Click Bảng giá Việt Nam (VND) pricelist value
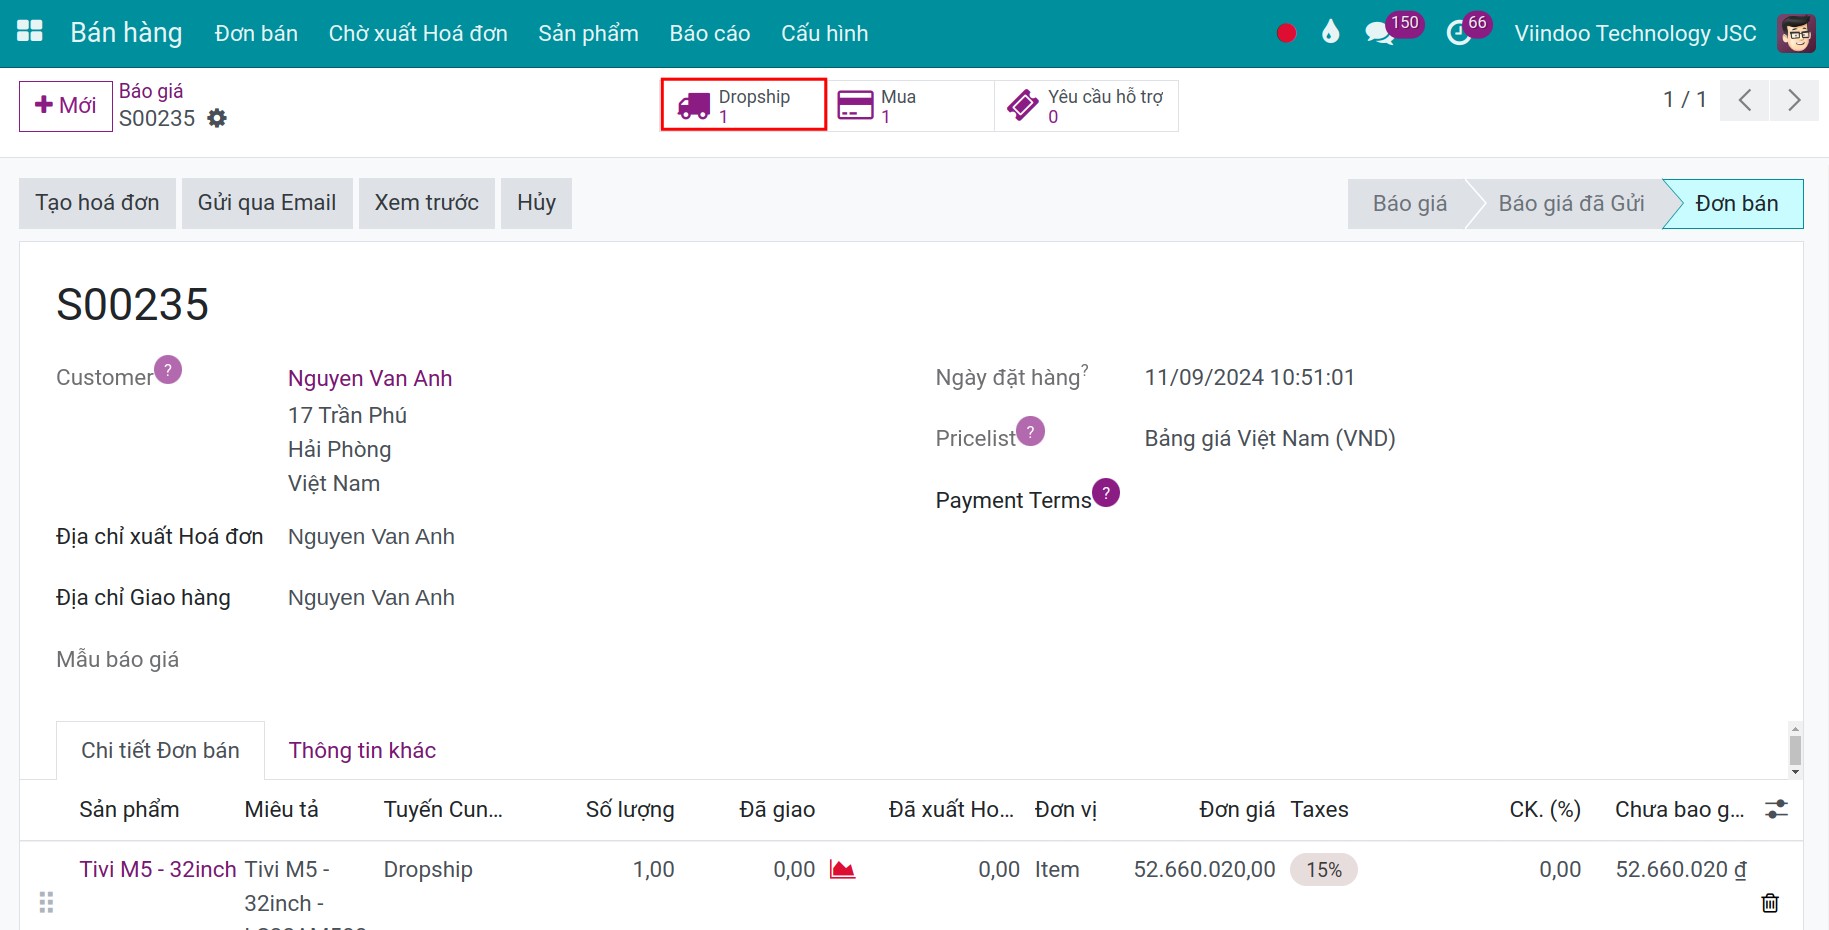 [1270, 438]
